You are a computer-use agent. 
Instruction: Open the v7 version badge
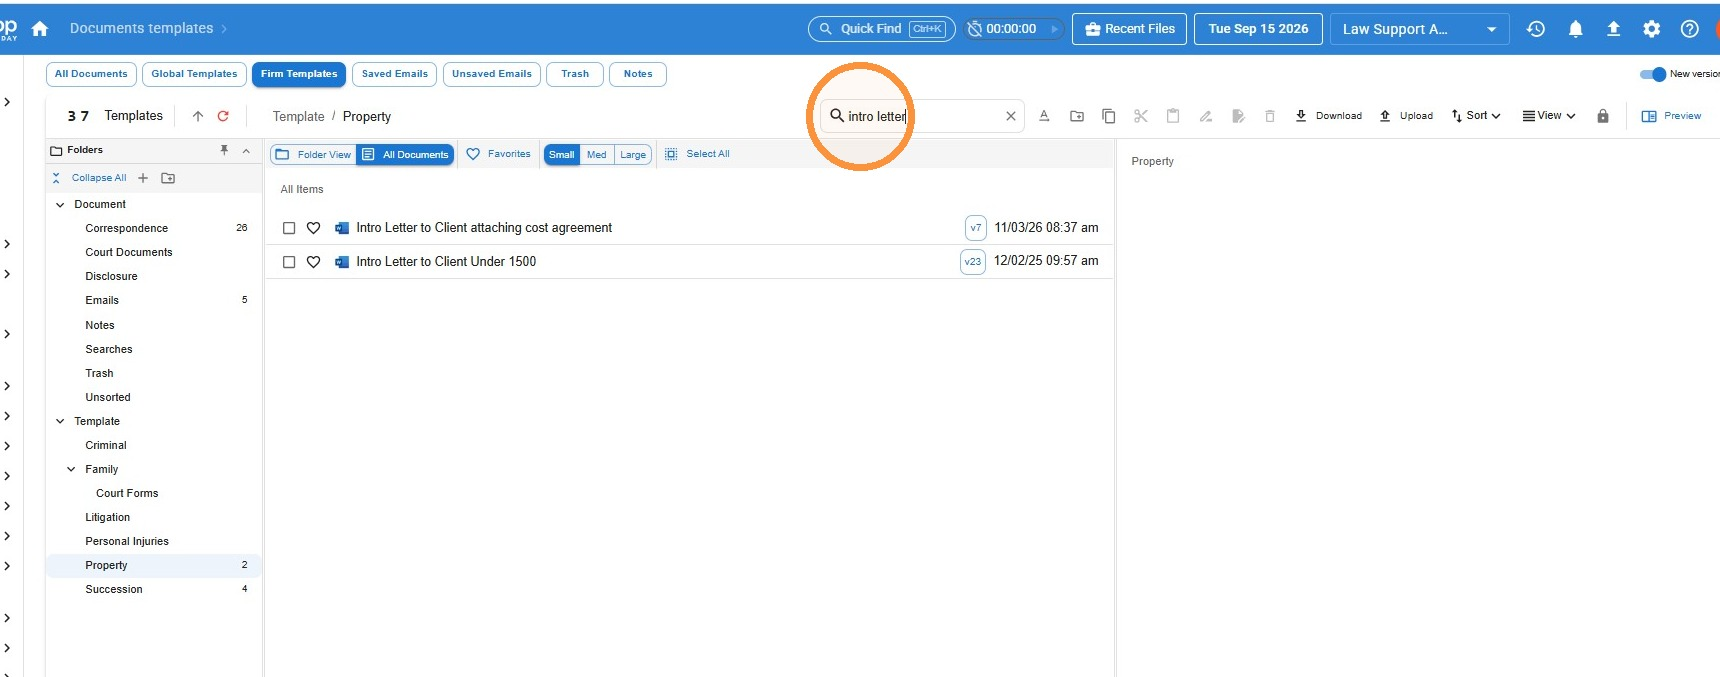[976, 228]
